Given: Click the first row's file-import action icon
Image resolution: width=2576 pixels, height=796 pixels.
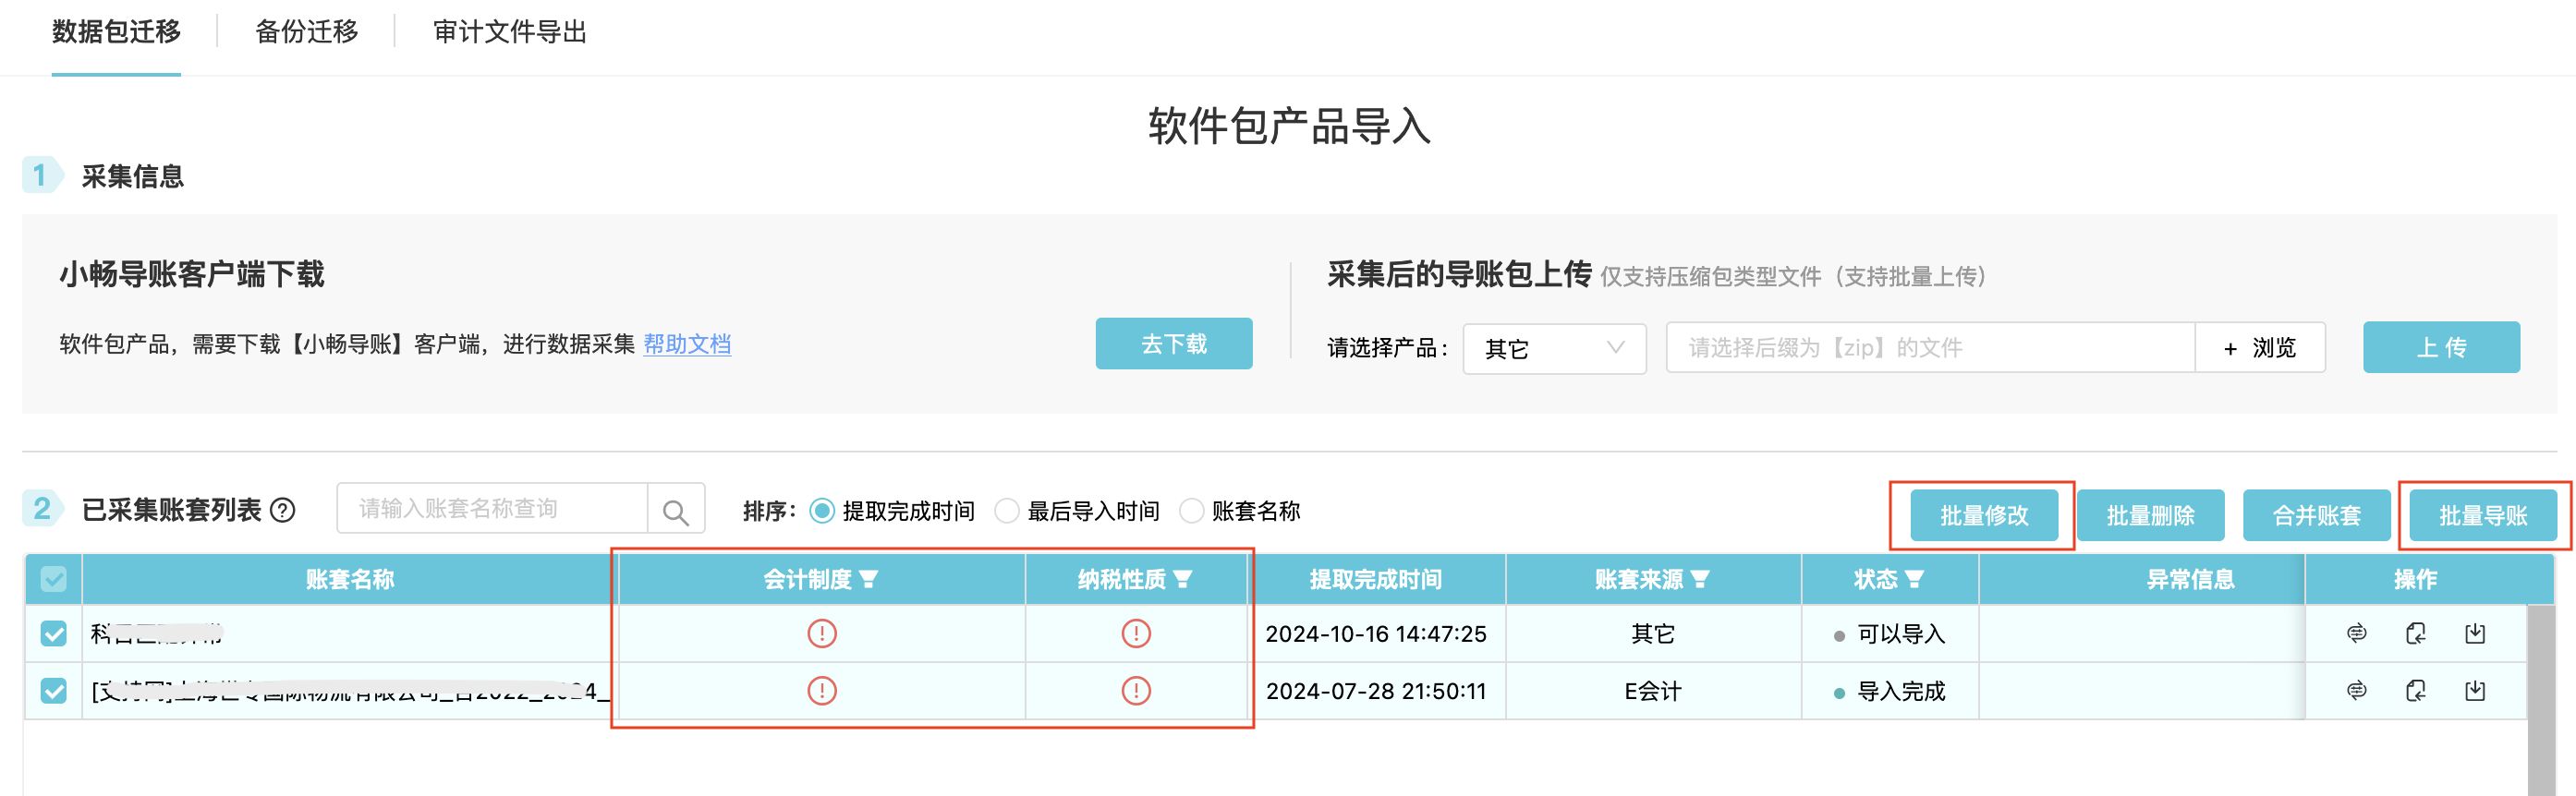Looking at the screenshot, I should pyautogui.click(x=2415, y=633).
